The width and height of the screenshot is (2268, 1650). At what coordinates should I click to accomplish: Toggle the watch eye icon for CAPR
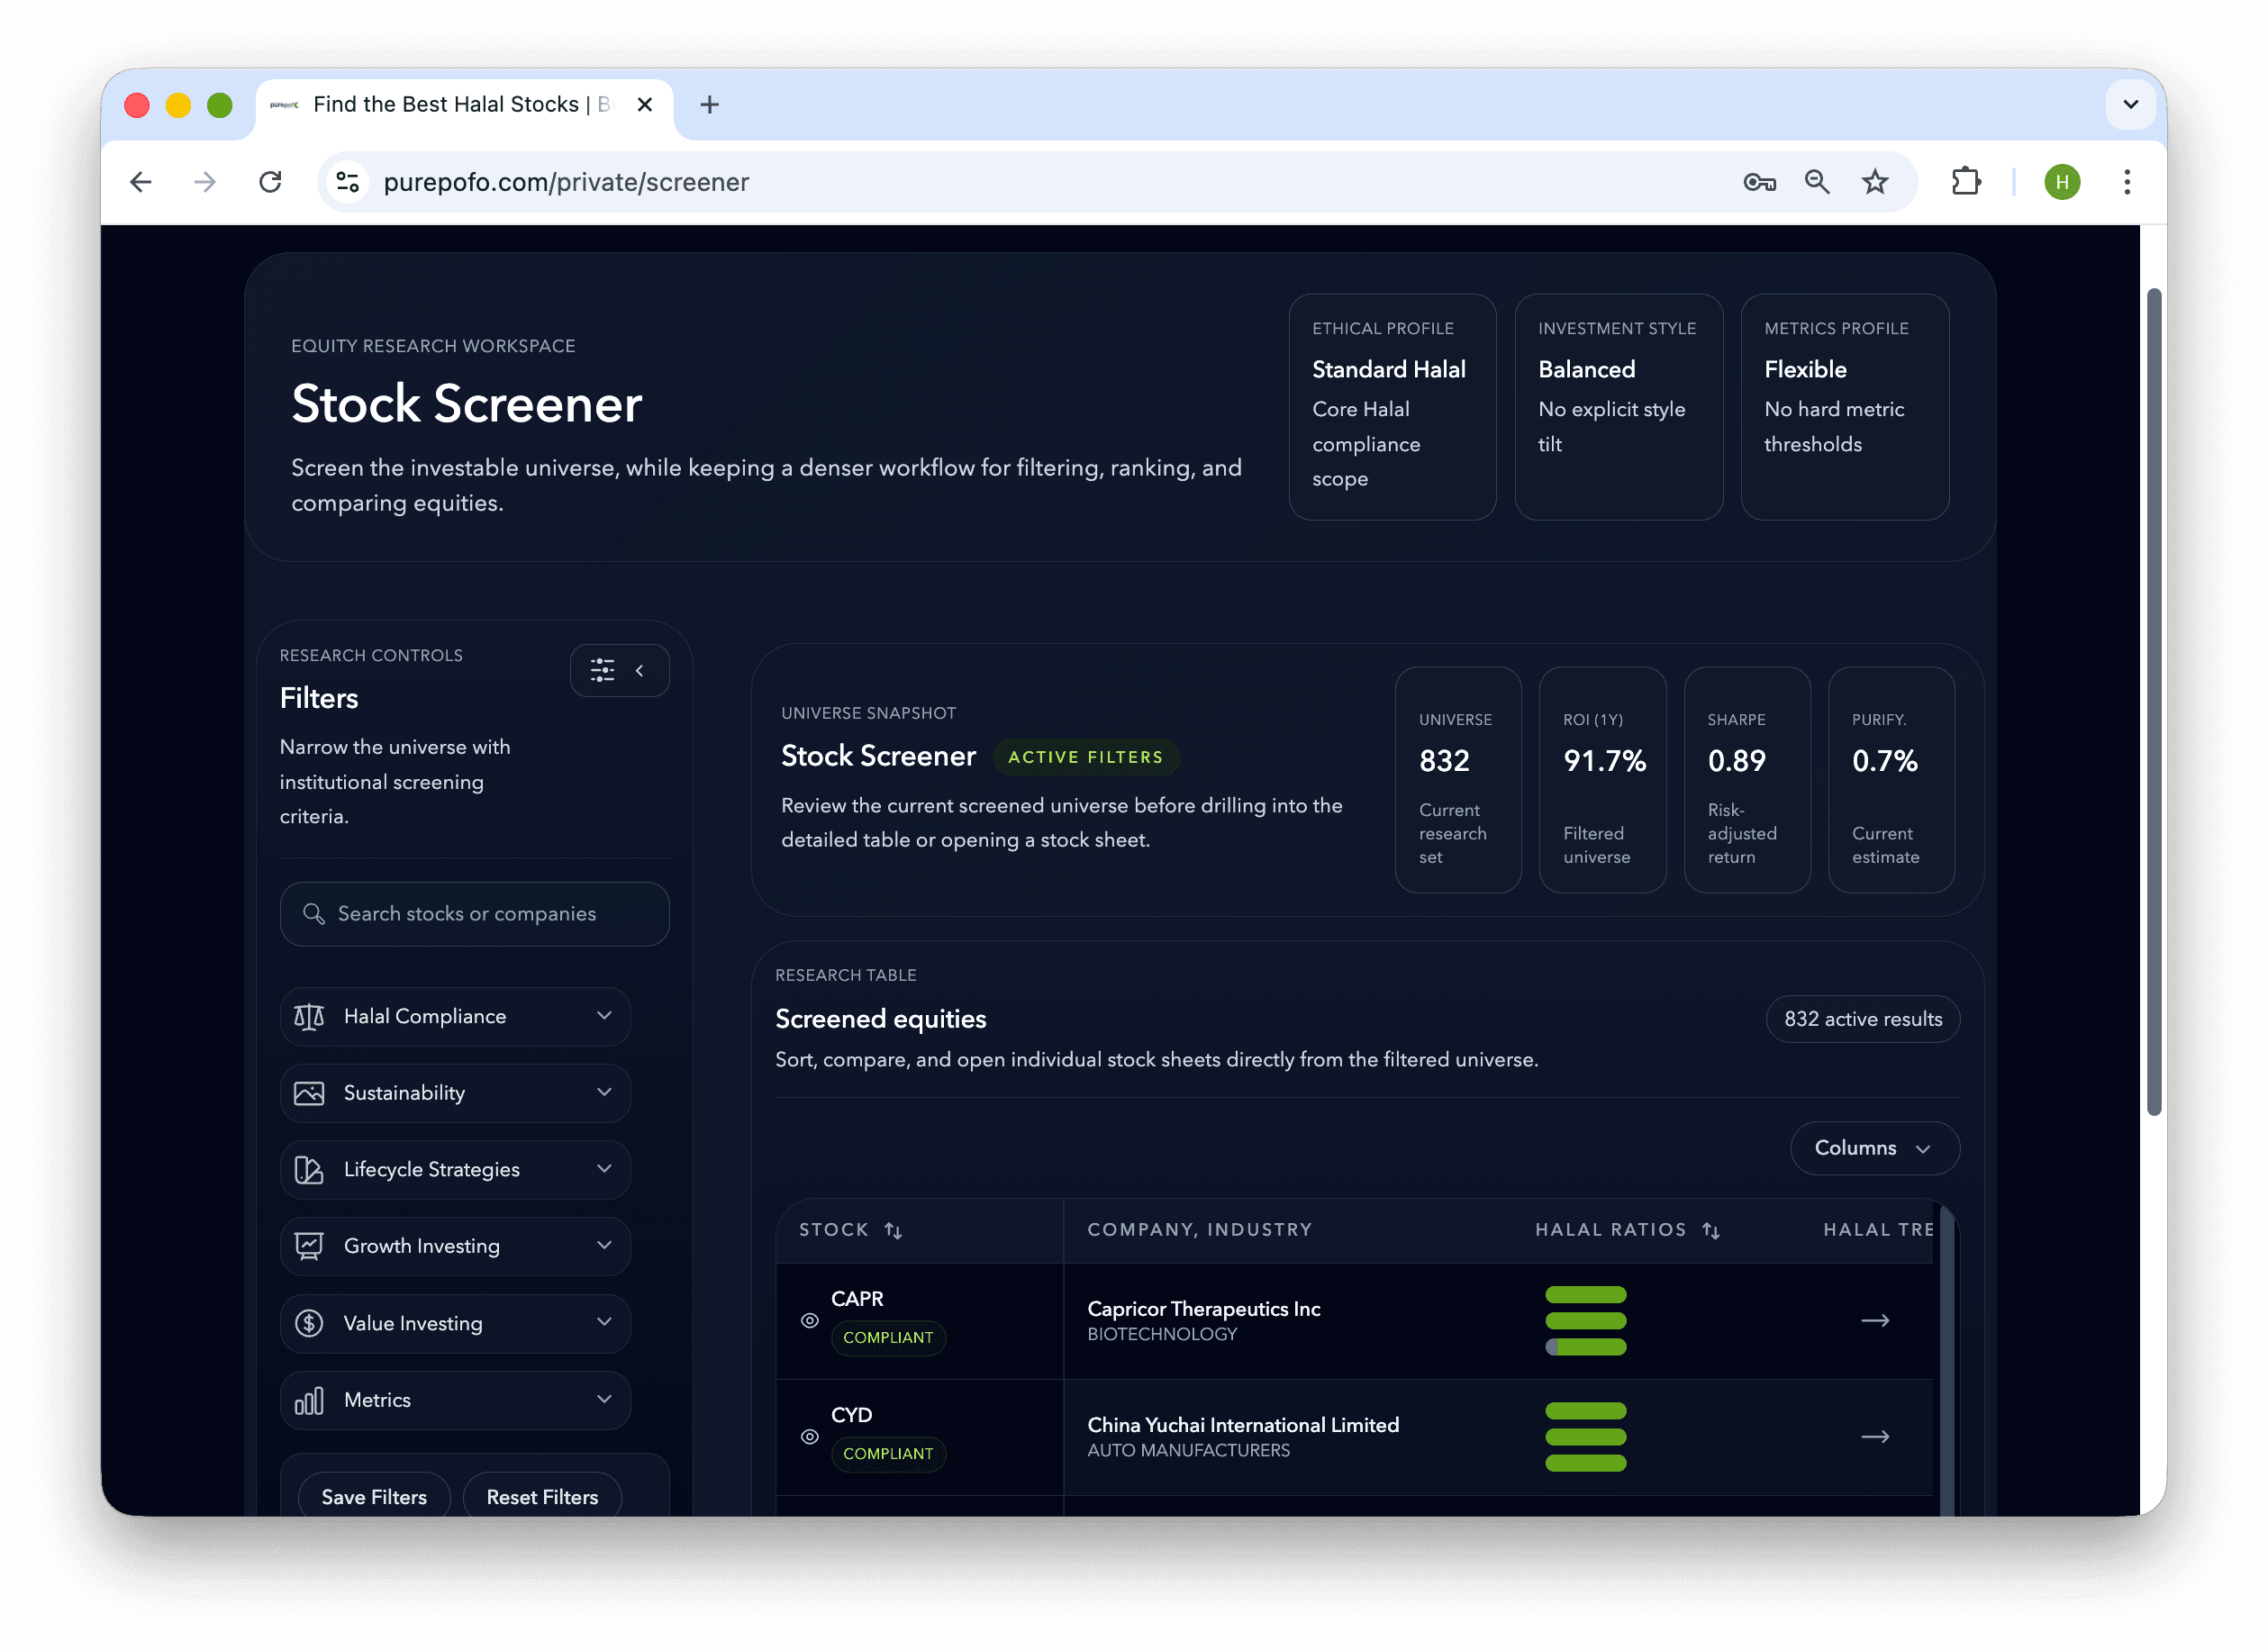point(810,1321)
